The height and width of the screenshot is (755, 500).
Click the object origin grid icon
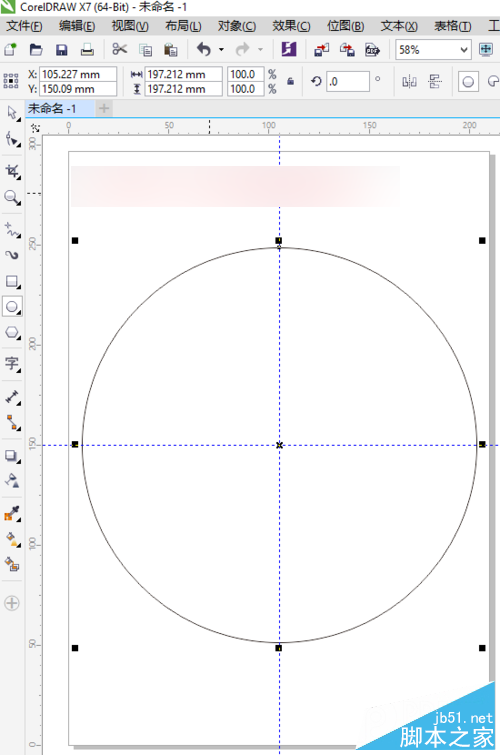[11, 81]
